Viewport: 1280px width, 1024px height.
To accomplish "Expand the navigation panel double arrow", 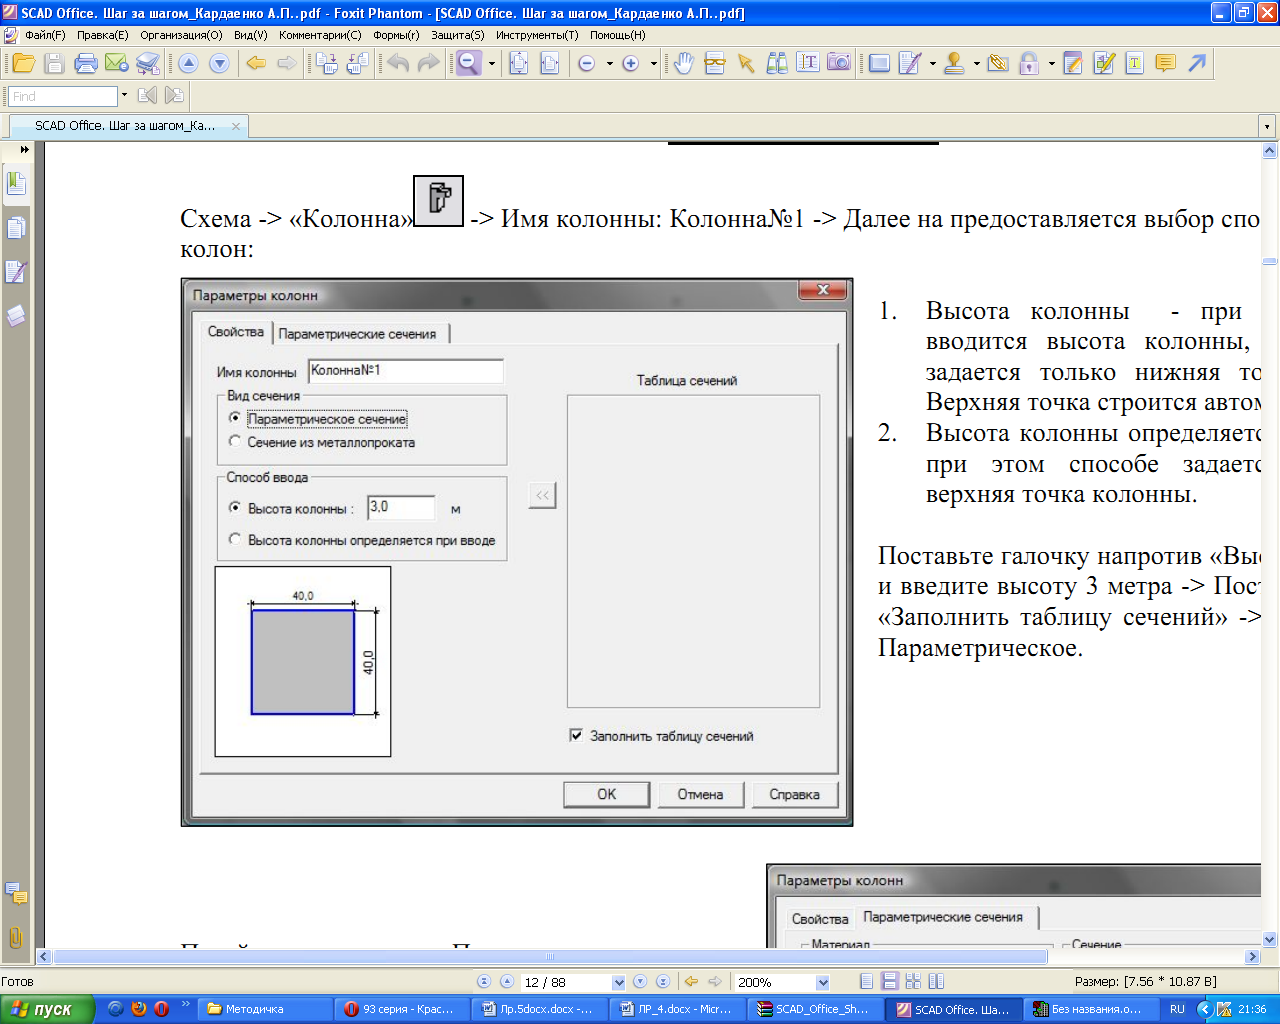I will (25, 149).
